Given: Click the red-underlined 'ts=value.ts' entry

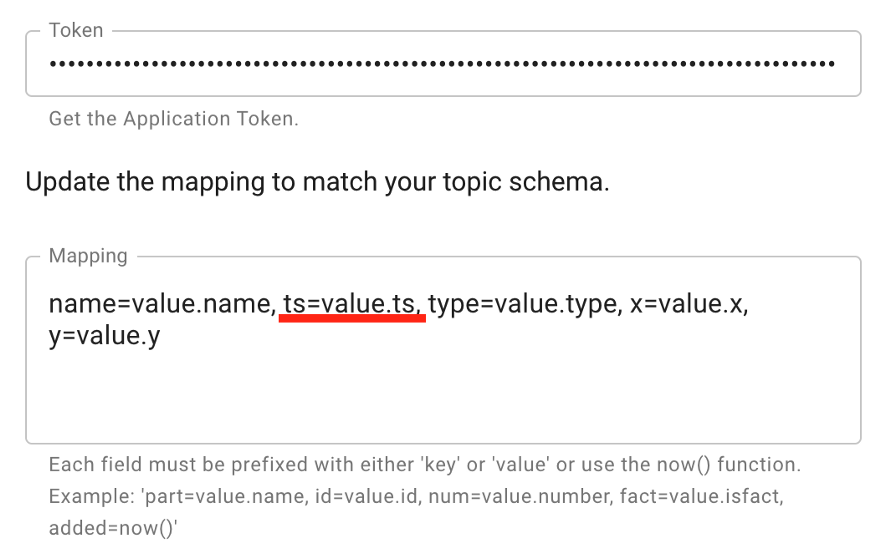Looking at the screenshot, I should coord(352,305).
